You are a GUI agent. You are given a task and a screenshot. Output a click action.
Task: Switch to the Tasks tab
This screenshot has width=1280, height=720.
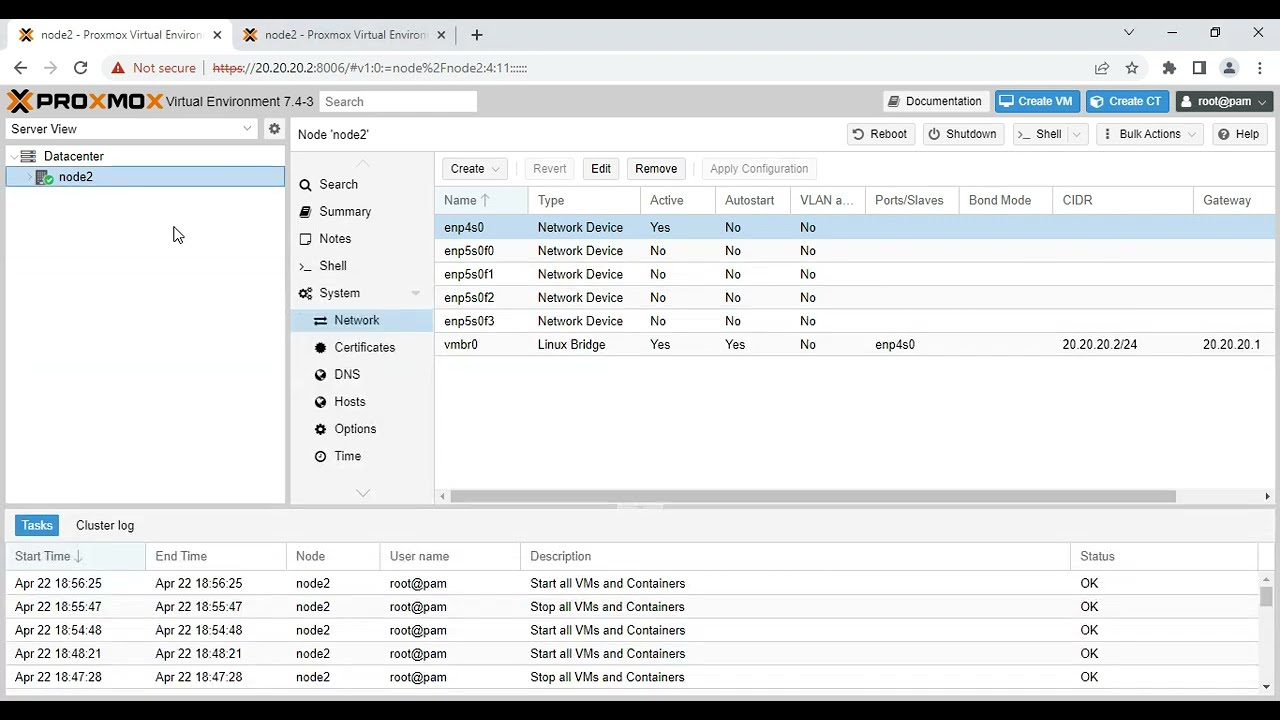(x=37, y=525)
